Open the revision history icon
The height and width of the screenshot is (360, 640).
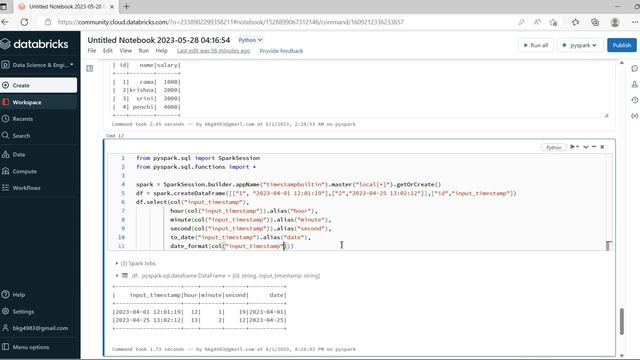click(634, 100)
